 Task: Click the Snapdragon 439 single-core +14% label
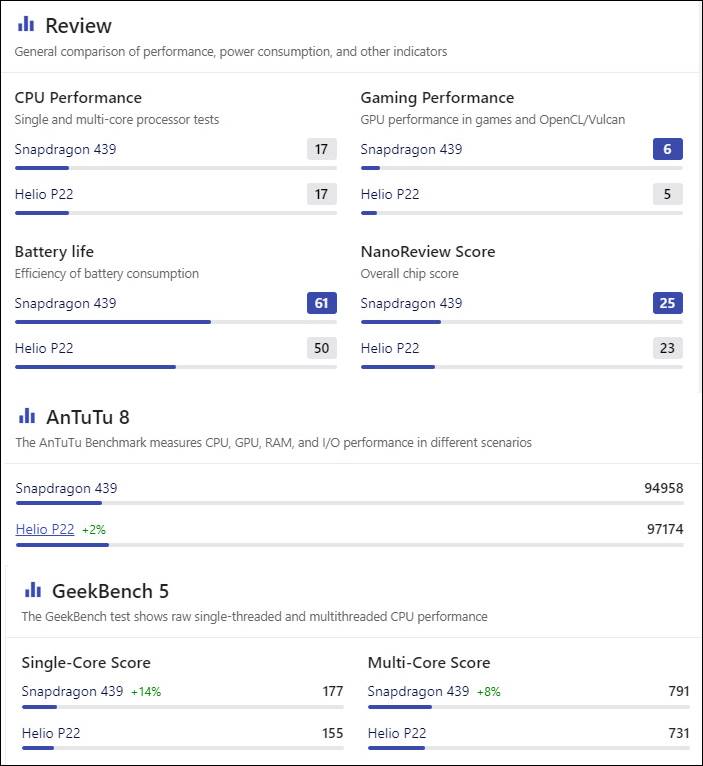[x=146, y=692]
